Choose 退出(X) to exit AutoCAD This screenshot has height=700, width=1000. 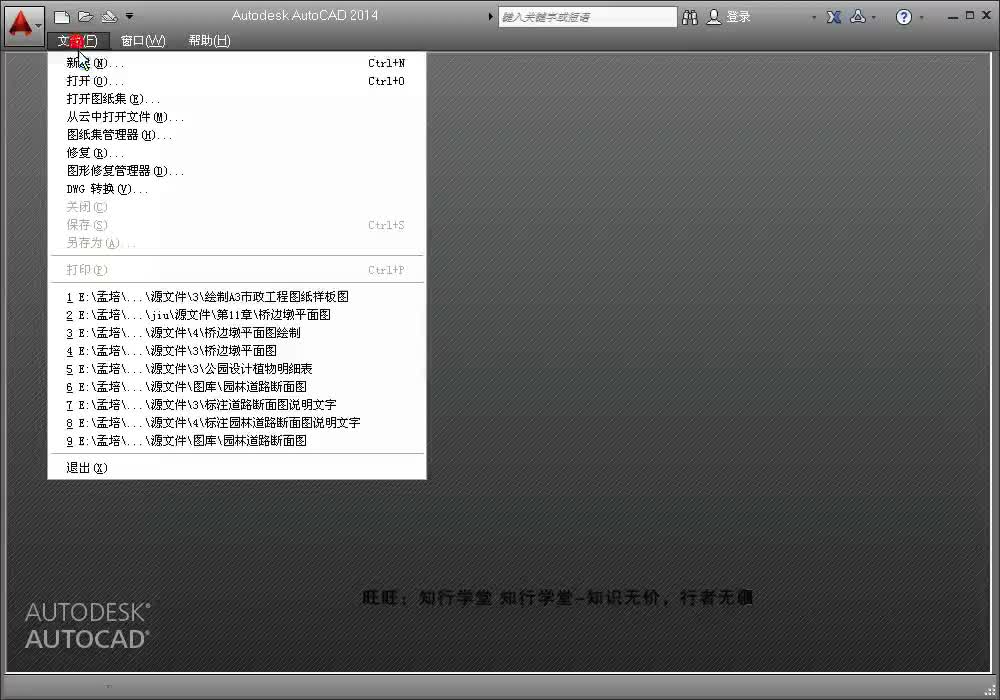[x=237, y=468]
